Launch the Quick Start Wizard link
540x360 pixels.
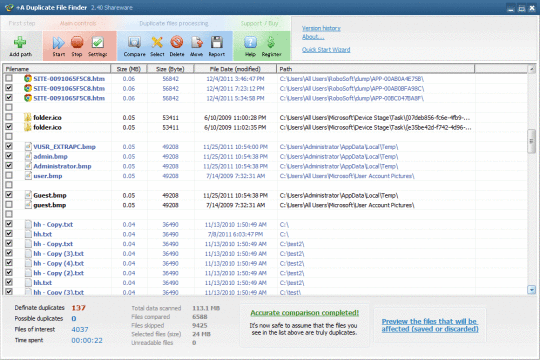tap(326, 50)
